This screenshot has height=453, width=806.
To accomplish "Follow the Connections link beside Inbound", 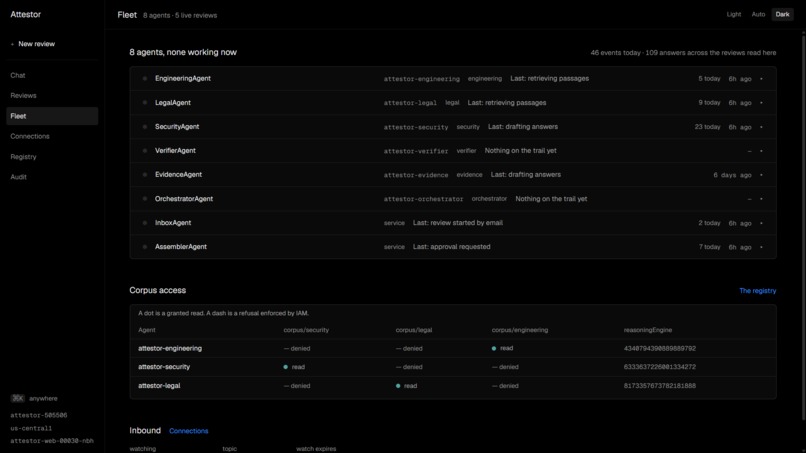I will point(189,431).
